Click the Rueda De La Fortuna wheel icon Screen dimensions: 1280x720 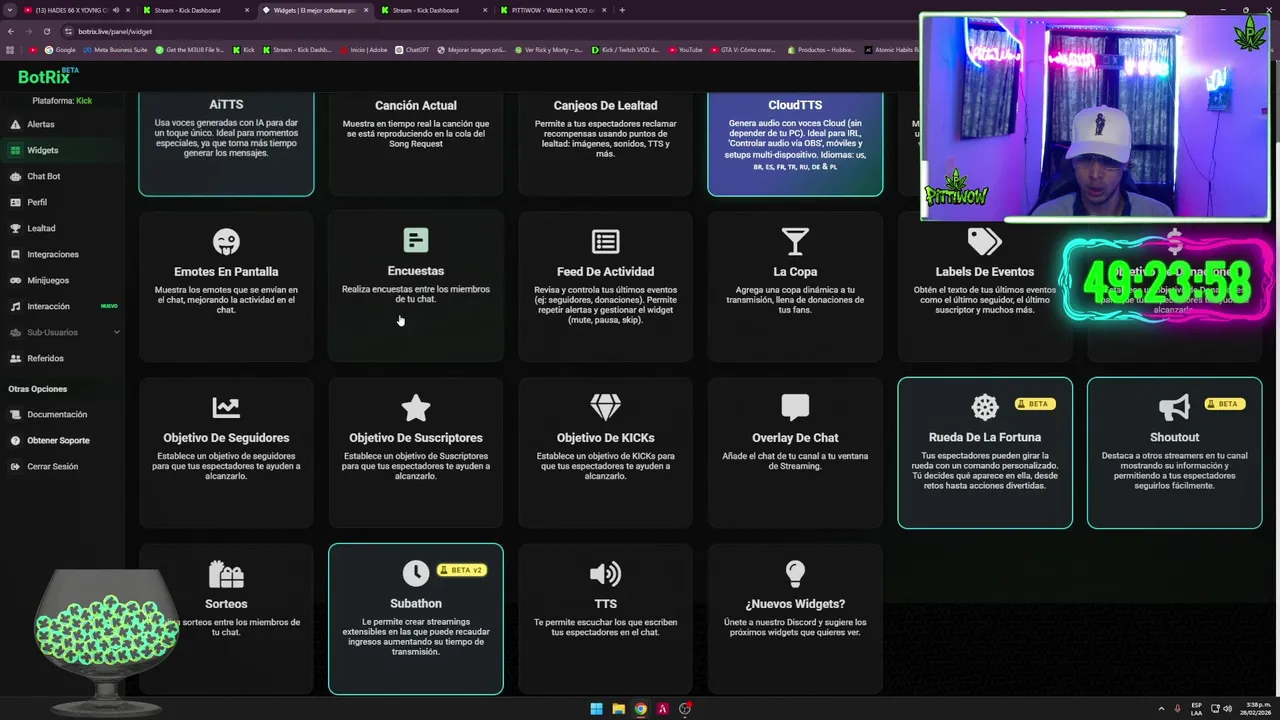tap(985, 407)
